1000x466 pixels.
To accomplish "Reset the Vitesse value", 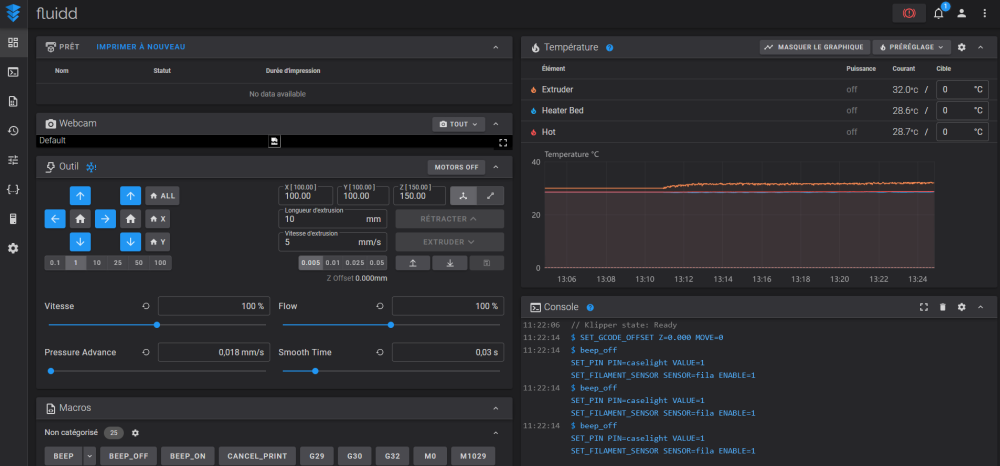I will (146, 306).
